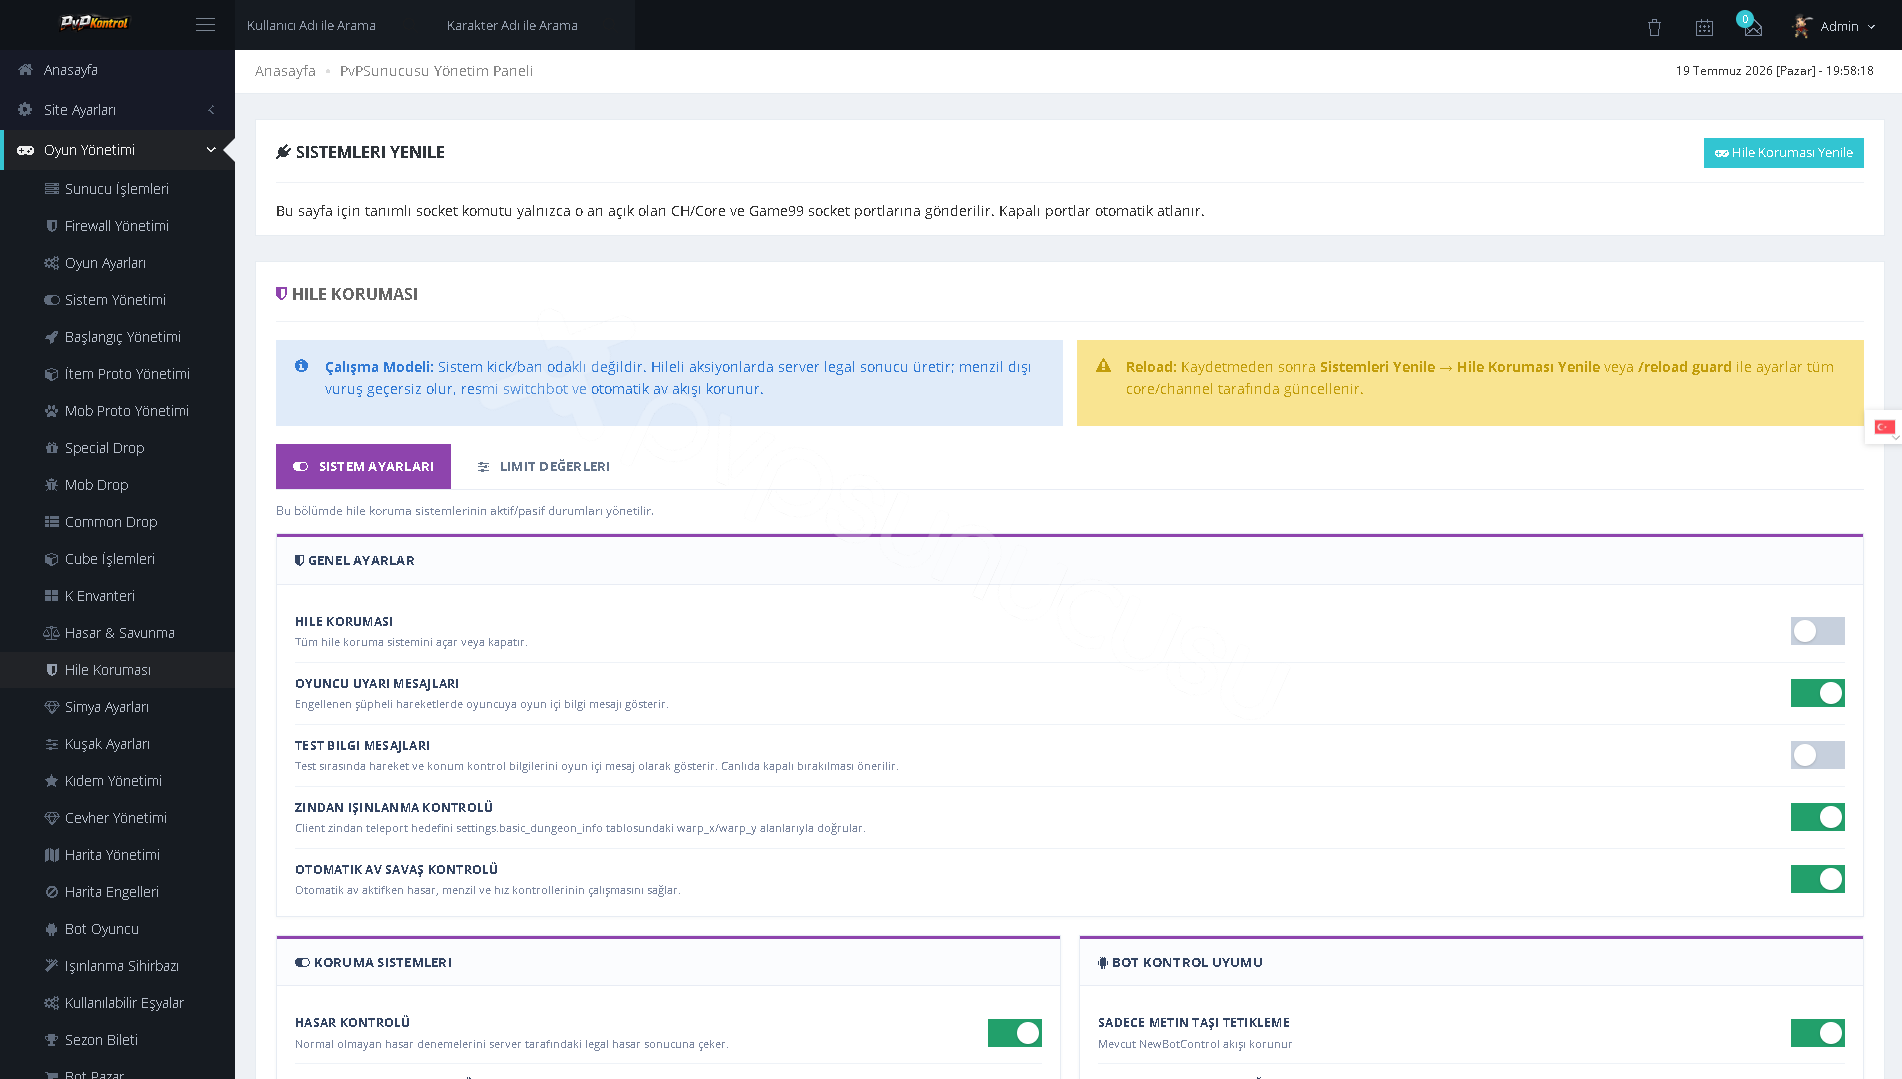The width and height of the screenshot is (1902, 1079).
Task: Click the Turkish flag language icon
Action: click(1884, 427)
